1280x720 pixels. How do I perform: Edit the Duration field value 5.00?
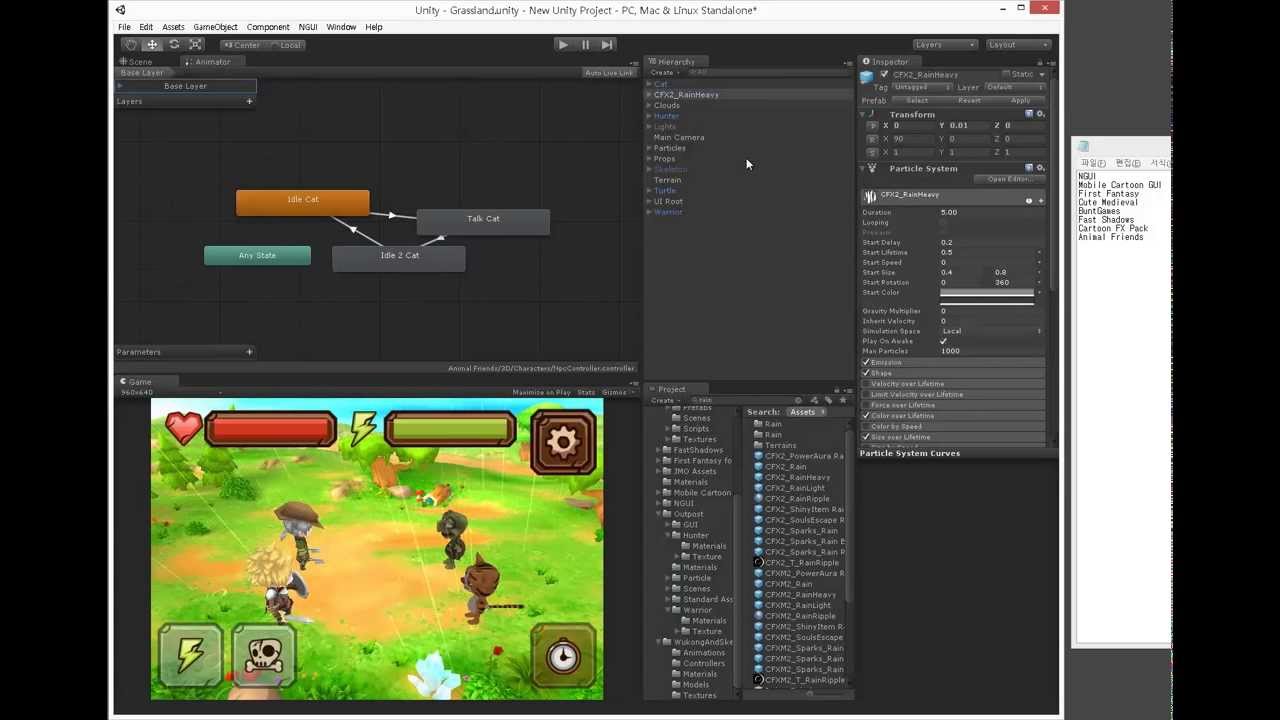(990, 213)
